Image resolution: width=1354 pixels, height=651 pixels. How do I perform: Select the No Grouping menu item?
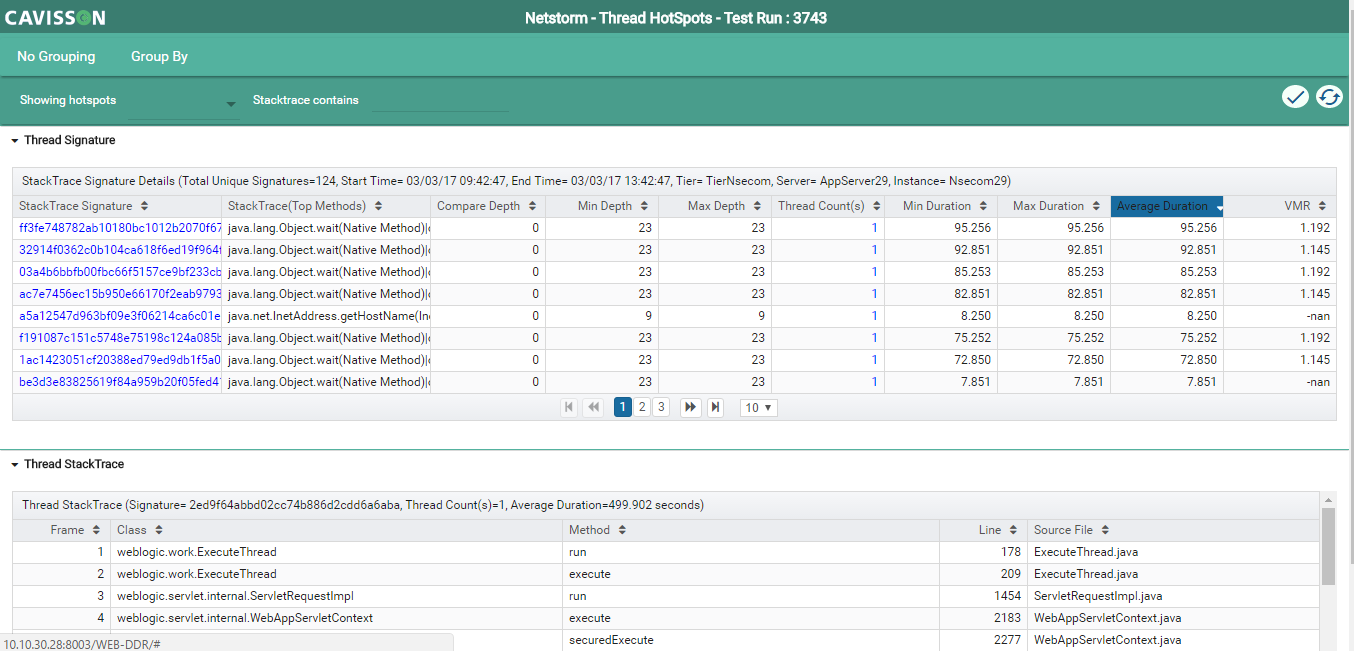click(x=56, y=57)
